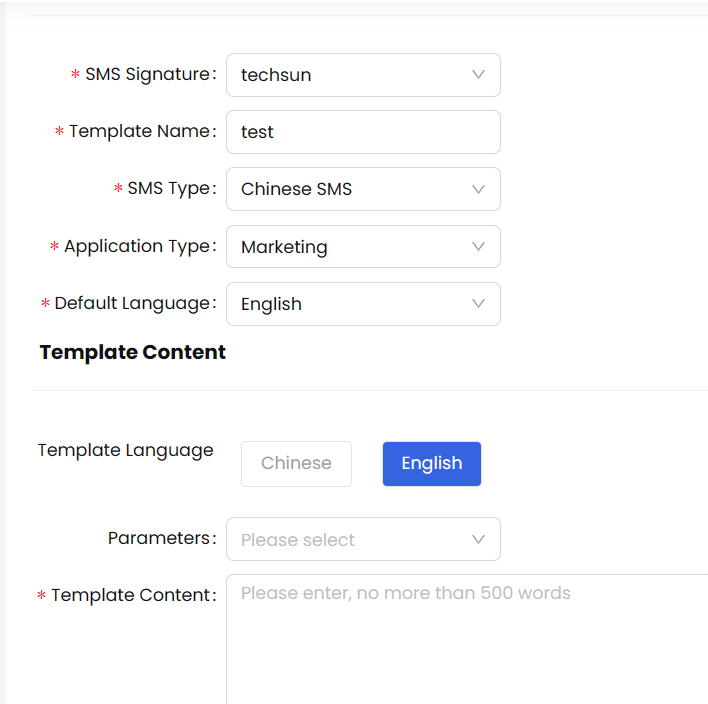Click the 'Template Language' label text
The width and height of the screenshot is (708, 704).
click(x=126, y=450)
